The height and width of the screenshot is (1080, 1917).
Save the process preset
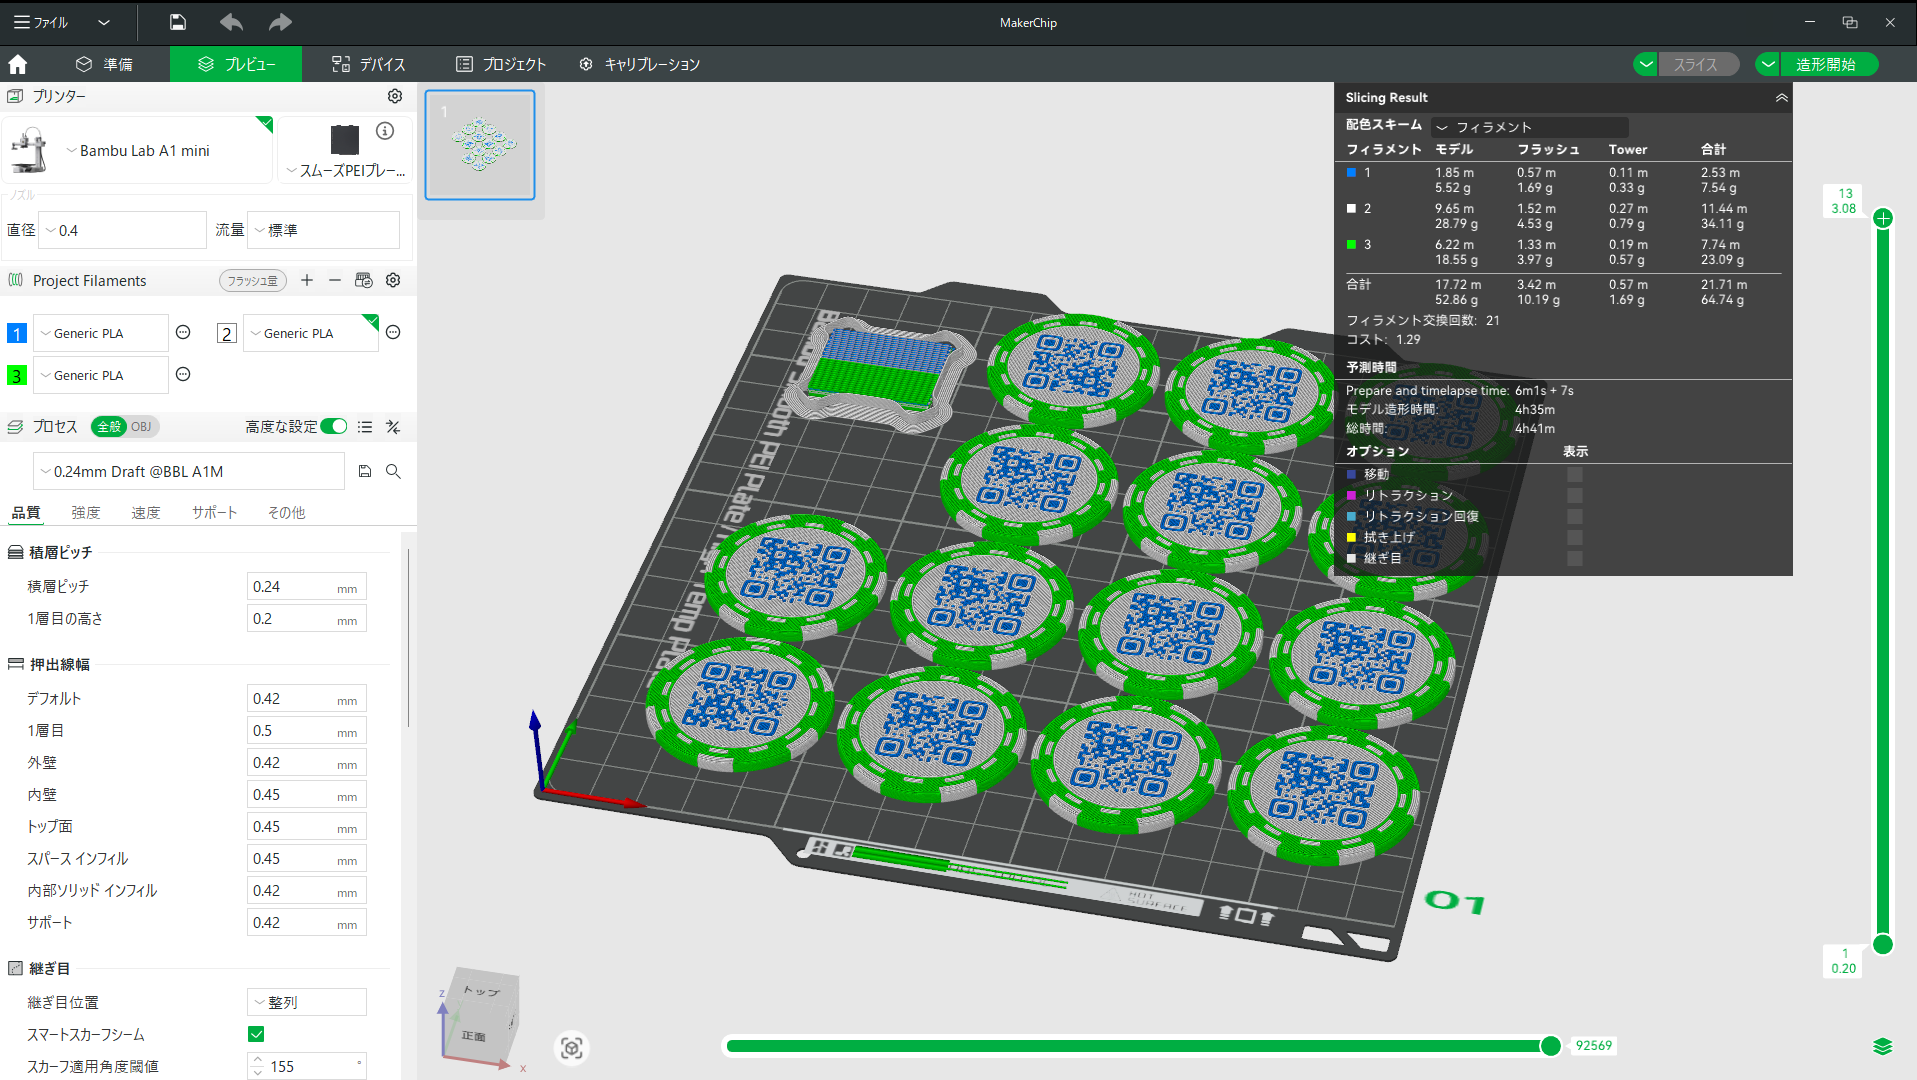(x=365, y=471)
